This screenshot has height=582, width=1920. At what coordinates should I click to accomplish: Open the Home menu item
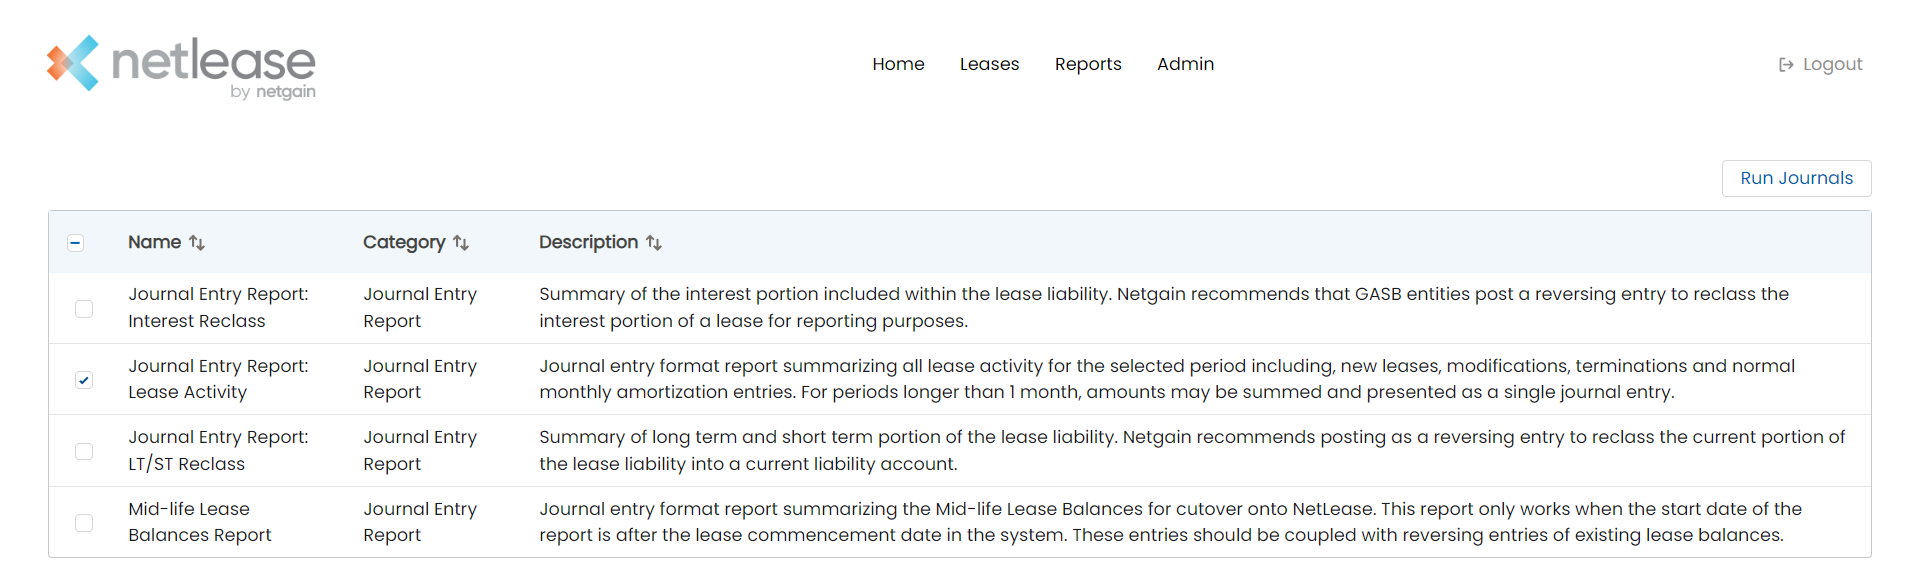coord(898,64)
